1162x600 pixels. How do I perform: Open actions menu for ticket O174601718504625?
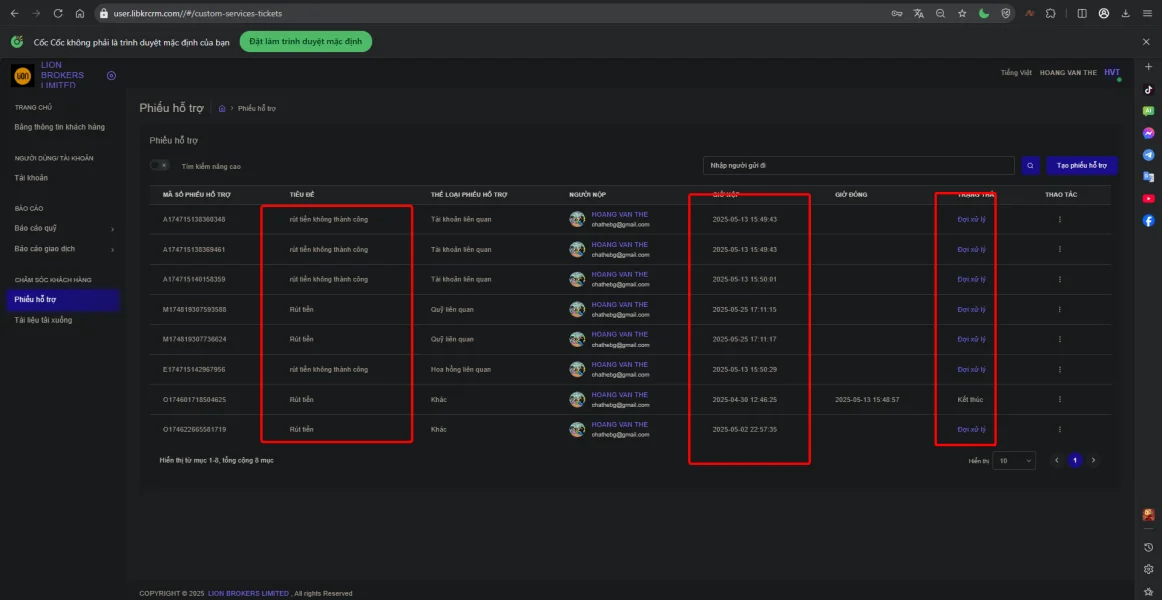click(x=1060, y=399)
